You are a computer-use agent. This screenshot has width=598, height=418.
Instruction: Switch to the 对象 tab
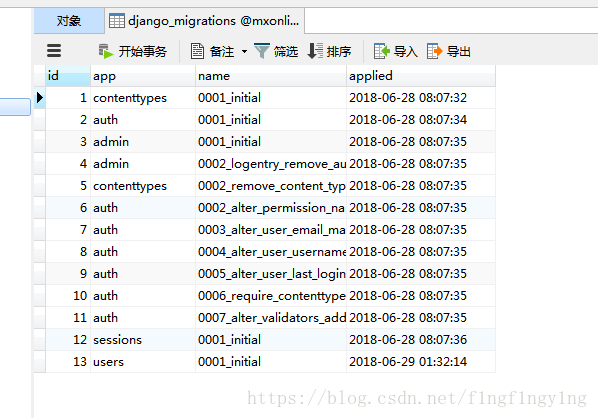[x=69, y=21]
